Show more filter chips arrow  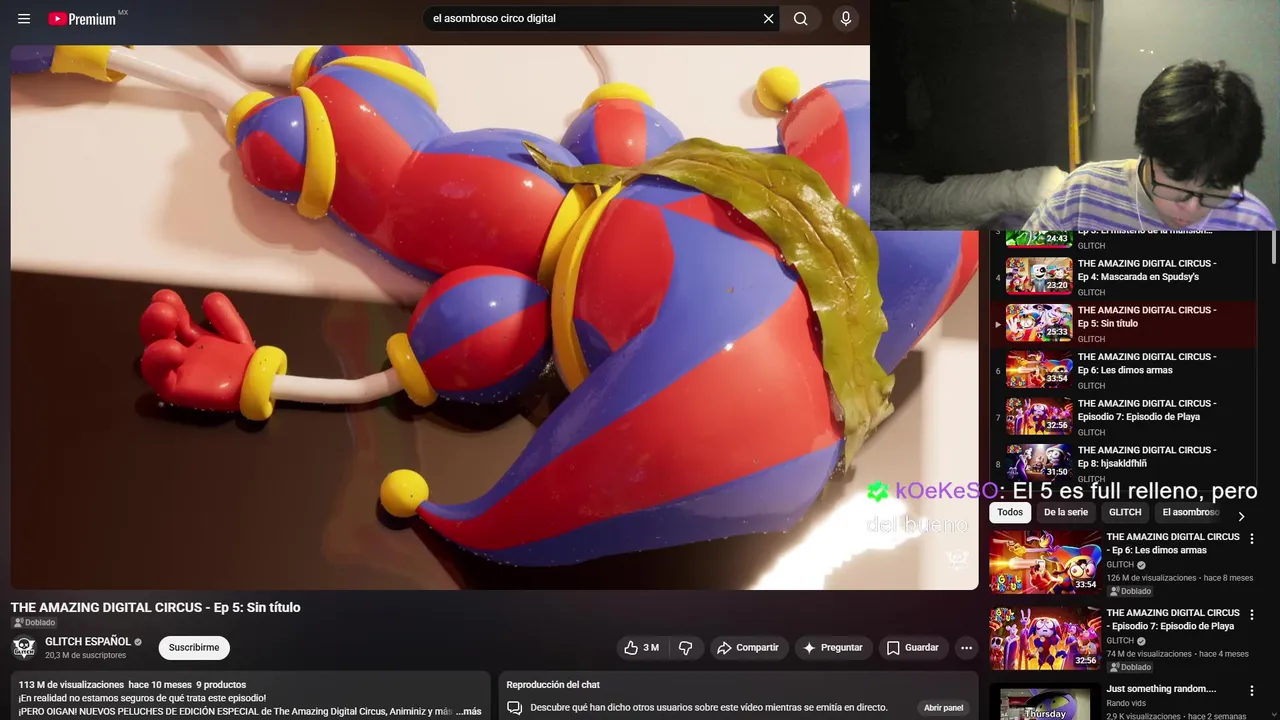point(1241,516)
